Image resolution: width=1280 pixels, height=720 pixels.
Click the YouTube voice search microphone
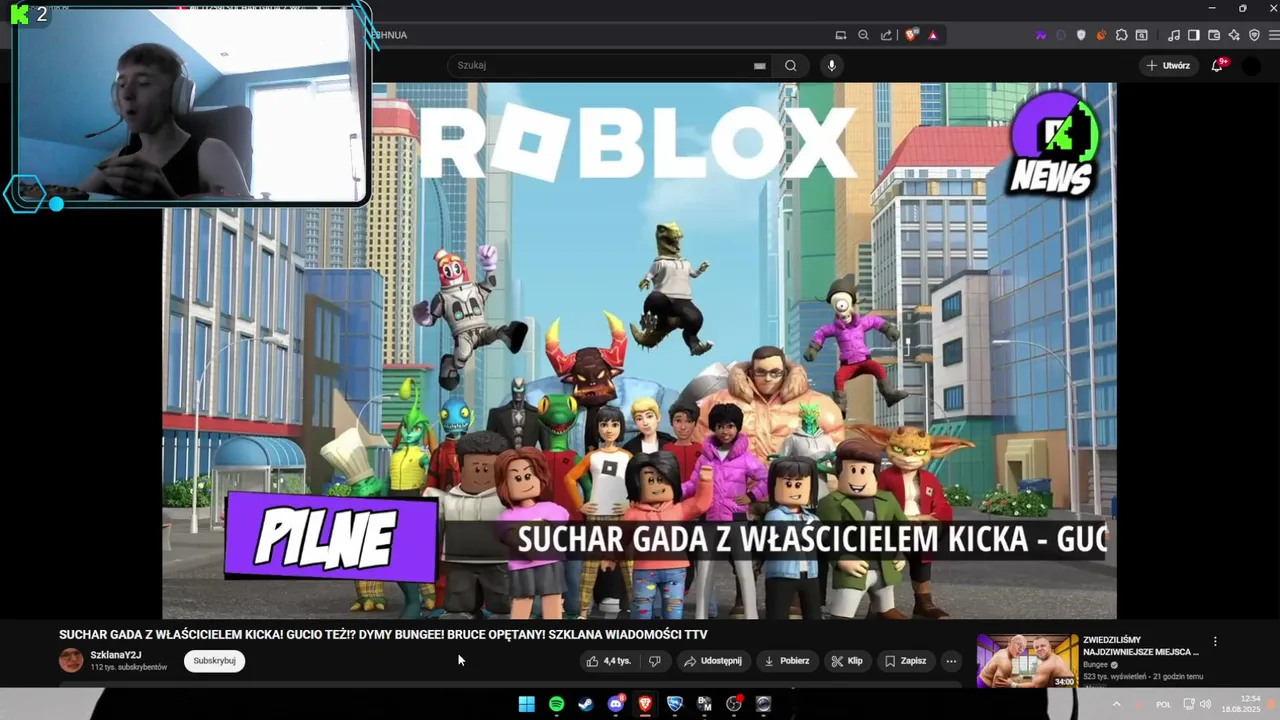tap(831, 65)
